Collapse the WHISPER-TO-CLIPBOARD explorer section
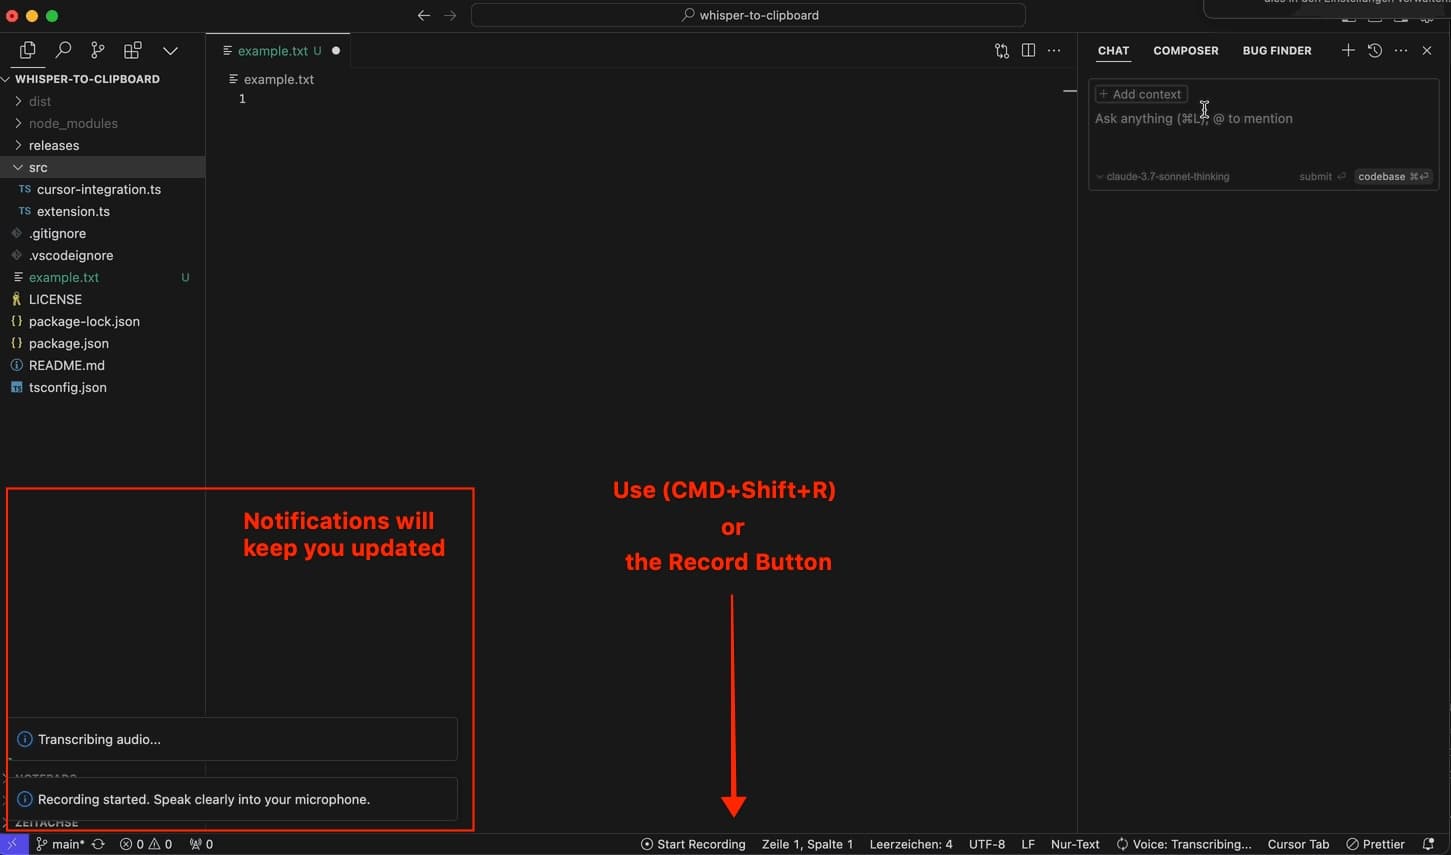This screenshot has width=1451, height=855. pos(87,79)
